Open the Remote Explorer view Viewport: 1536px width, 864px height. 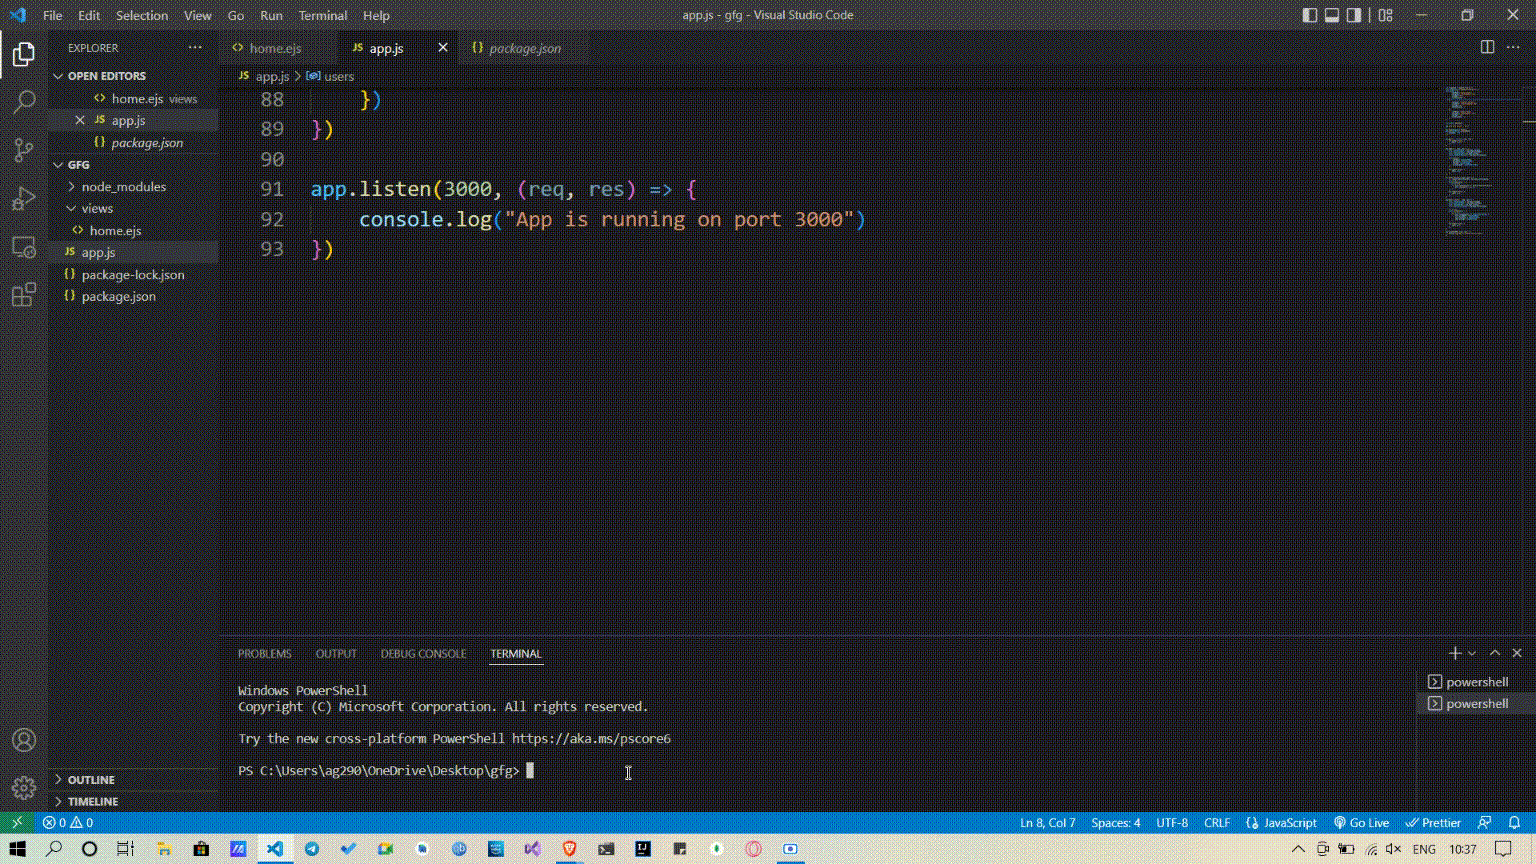point(24,246)
